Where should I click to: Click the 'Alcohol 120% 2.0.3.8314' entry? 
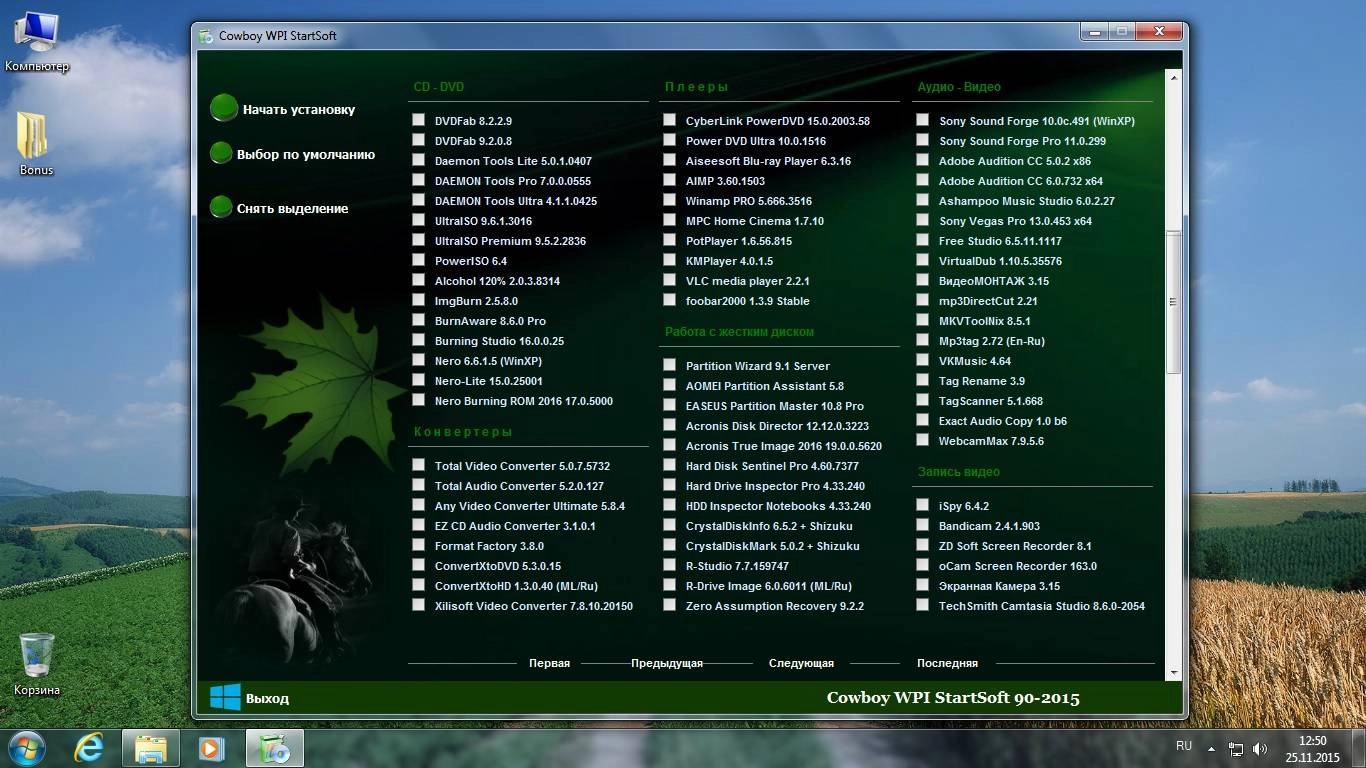coord(497,281)
